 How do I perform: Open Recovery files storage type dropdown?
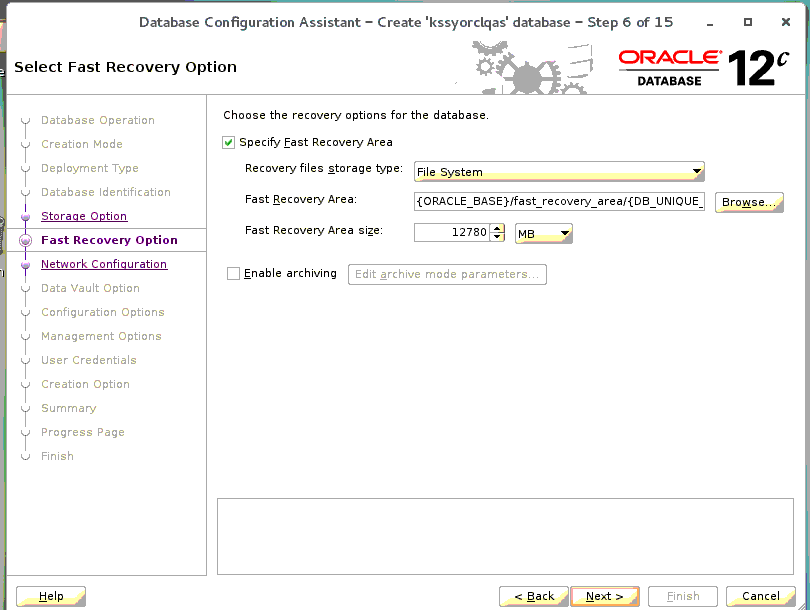560,171
